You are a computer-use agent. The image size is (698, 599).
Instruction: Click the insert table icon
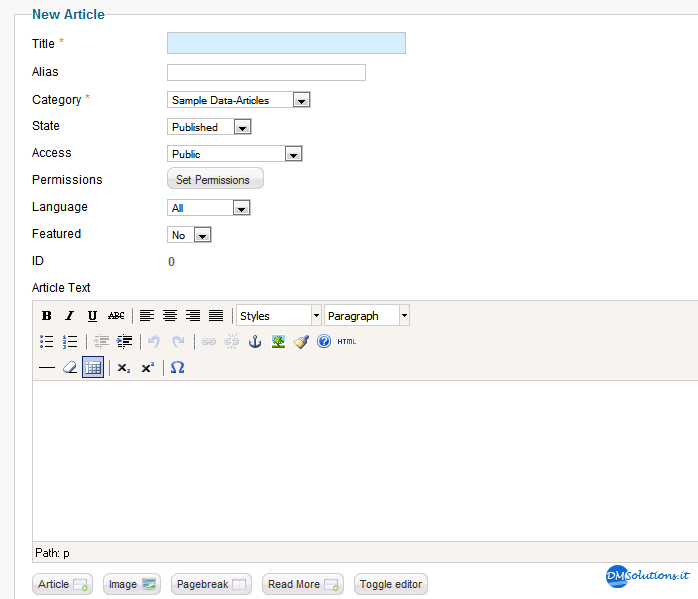93,368
